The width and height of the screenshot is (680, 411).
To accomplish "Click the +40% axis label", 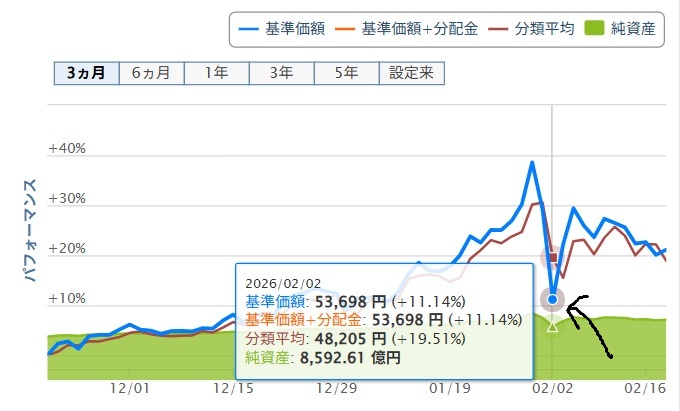I will point(67,148).
